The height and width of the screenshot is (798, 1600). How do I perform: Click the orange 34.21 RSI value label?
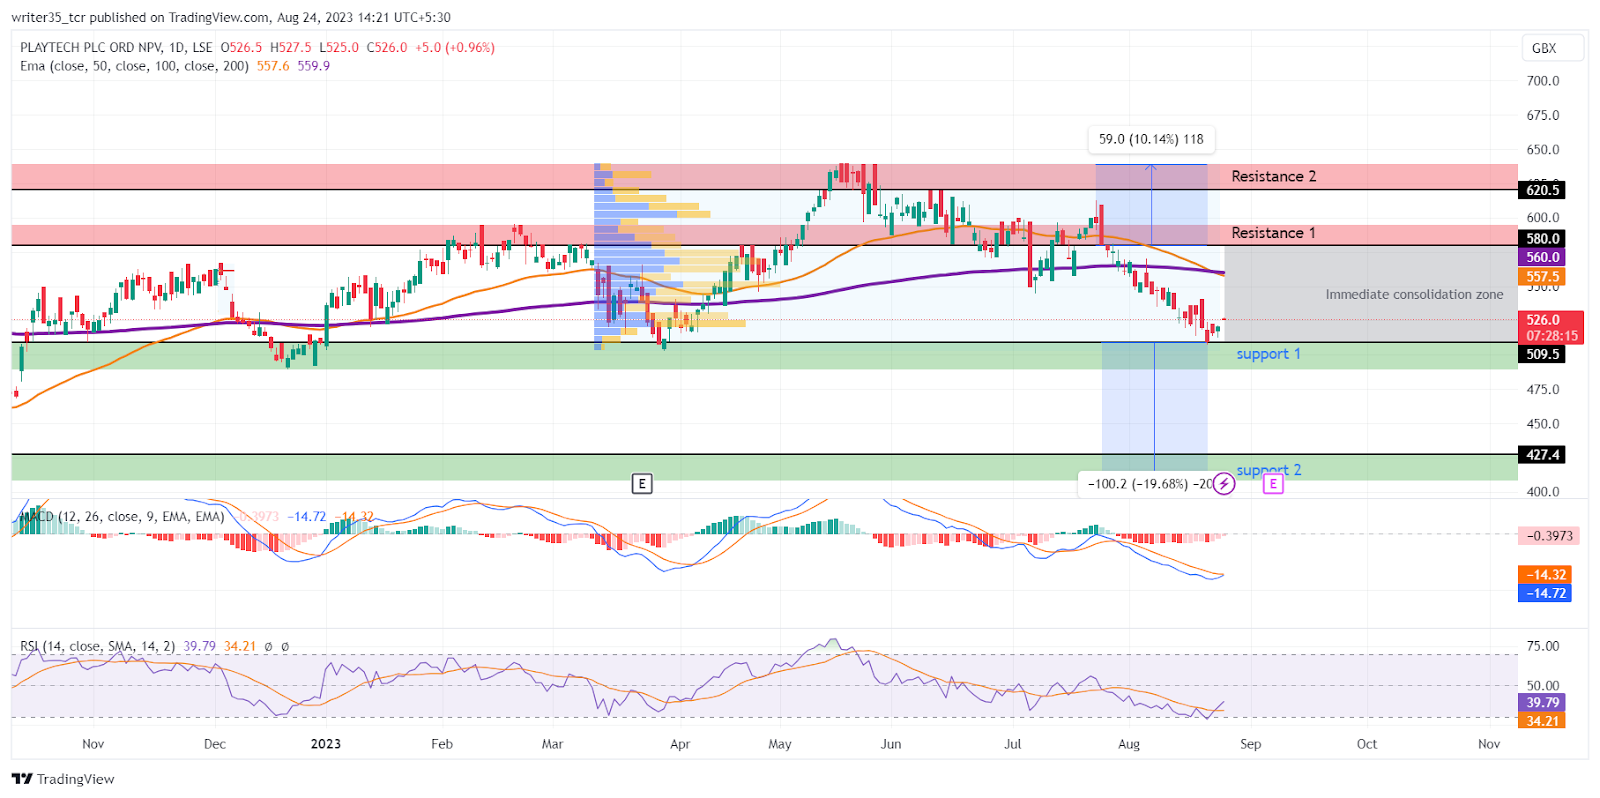click(1542, 721)
